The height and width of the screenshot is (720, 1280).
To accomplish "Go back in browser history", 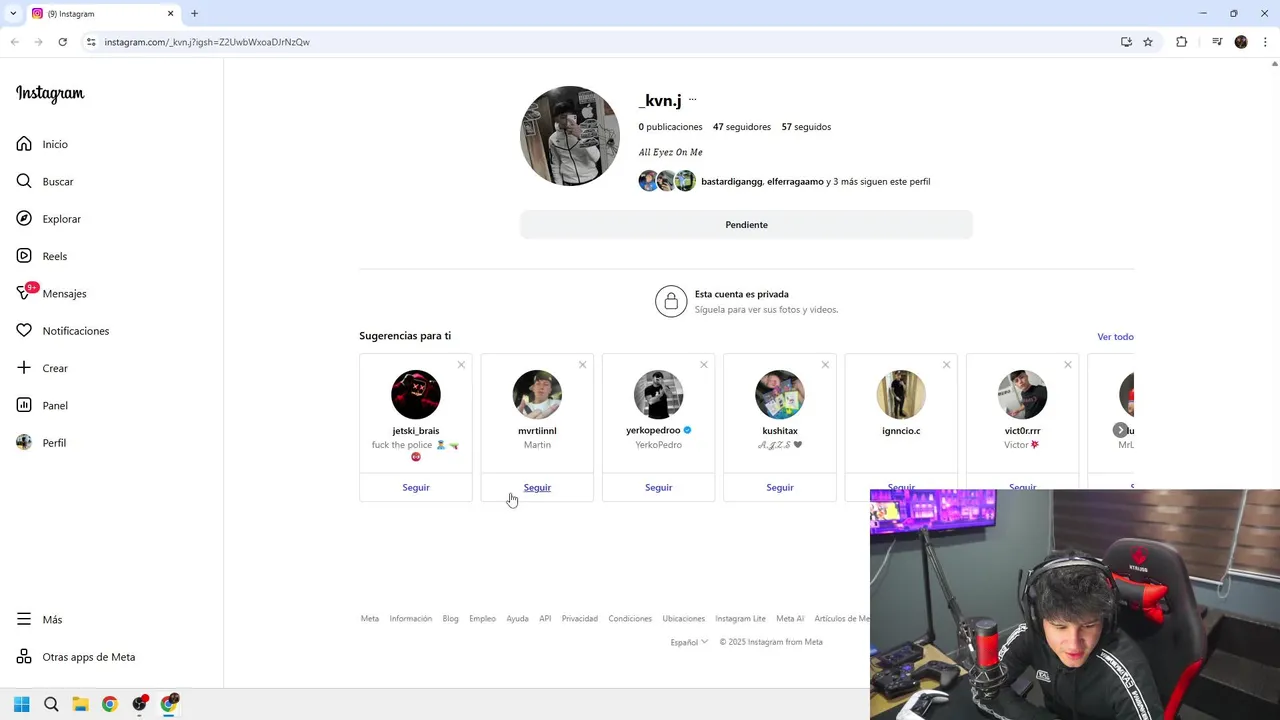I will [14, 42].
